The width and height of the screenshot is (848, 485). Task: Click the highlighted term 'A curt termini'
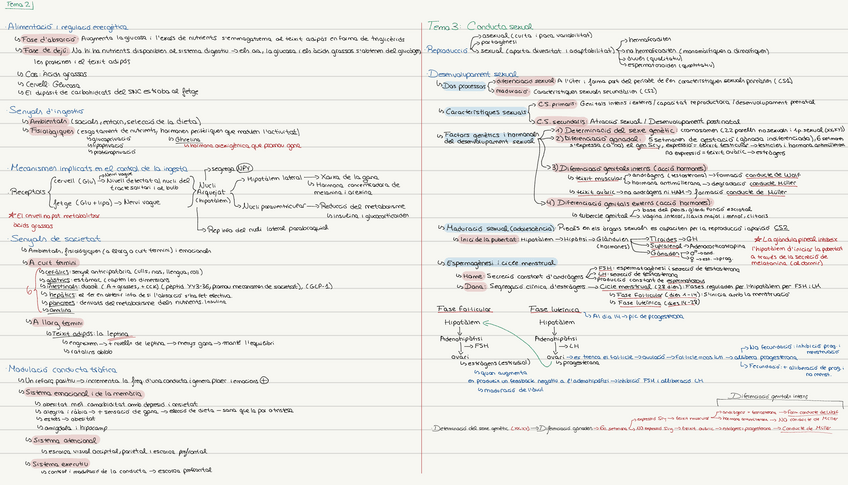click(x=53, y=262)
